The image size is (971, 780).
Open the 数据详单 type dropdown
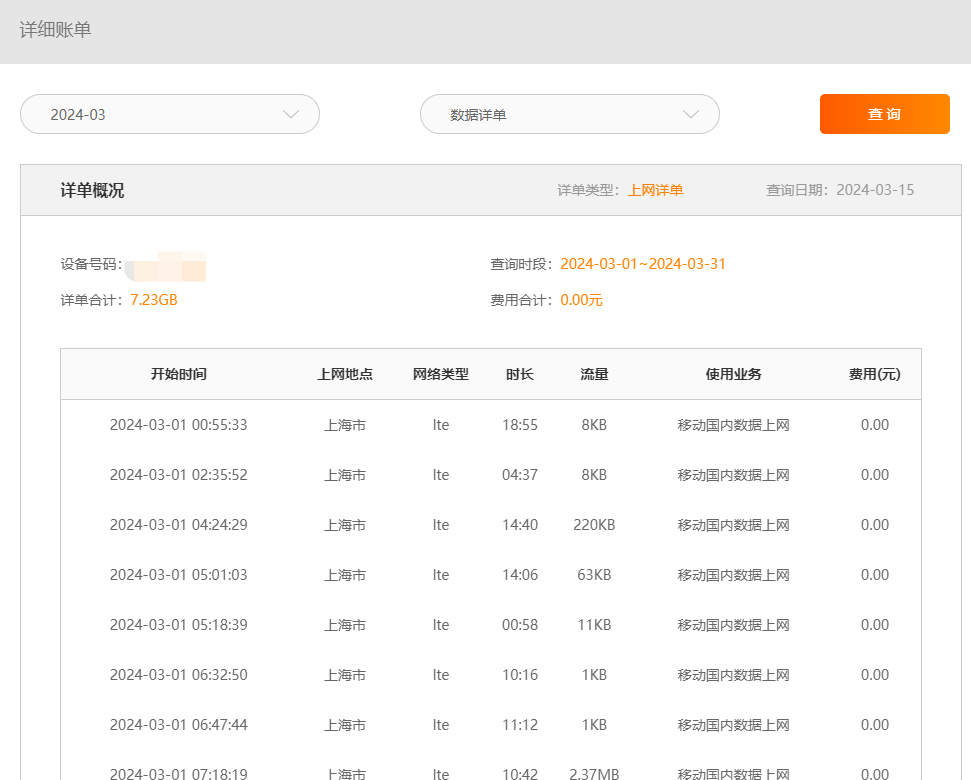570,114
